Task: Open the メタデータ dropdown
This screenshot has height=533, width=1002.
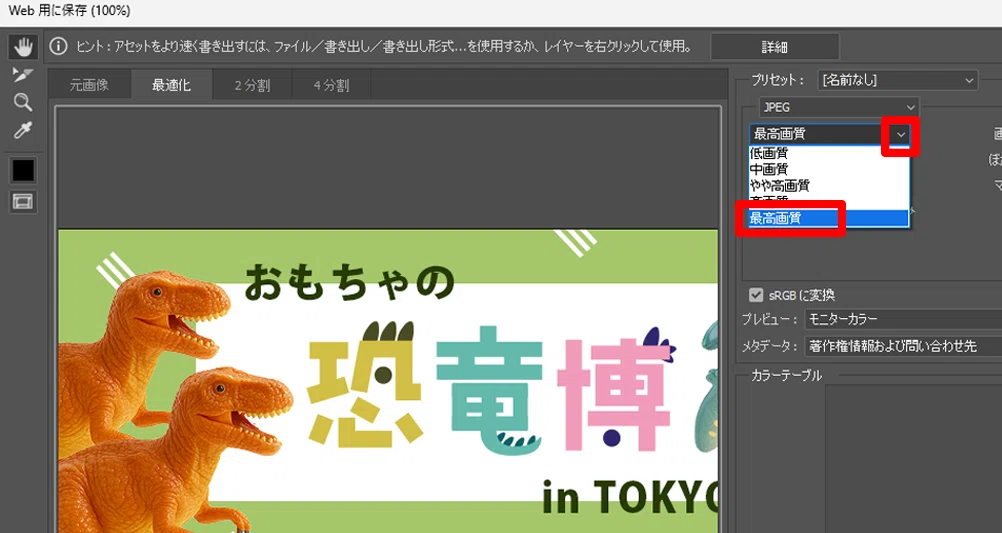Action: tap(903, 346)
